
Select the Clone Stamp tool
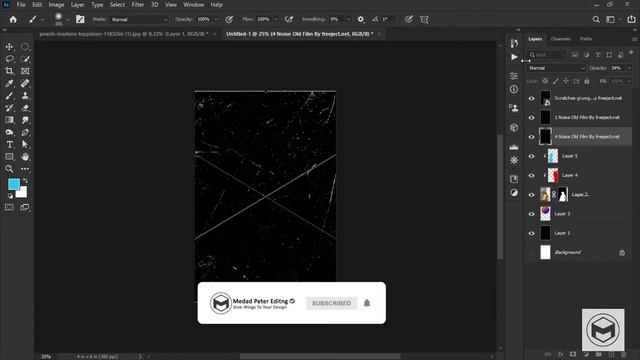coord(25,96)
